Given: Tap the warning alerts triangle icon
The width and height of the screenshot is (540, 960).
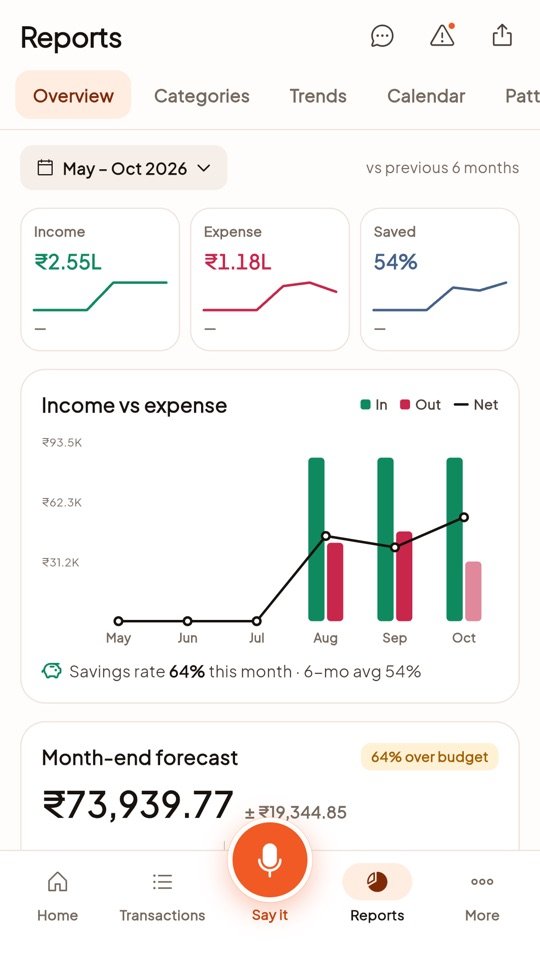Looking at the screenshot, I should click(442, 36).
